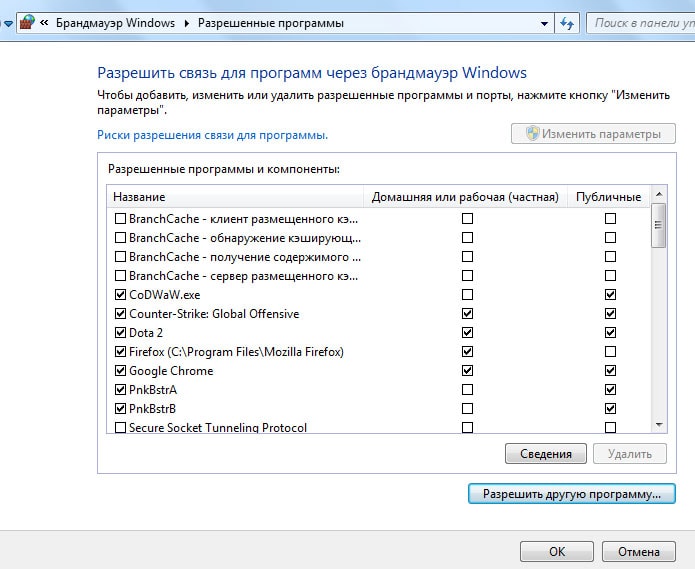Click the Название column header
The width and height of the screenshot is (695, 569).
tap(235, 197)
